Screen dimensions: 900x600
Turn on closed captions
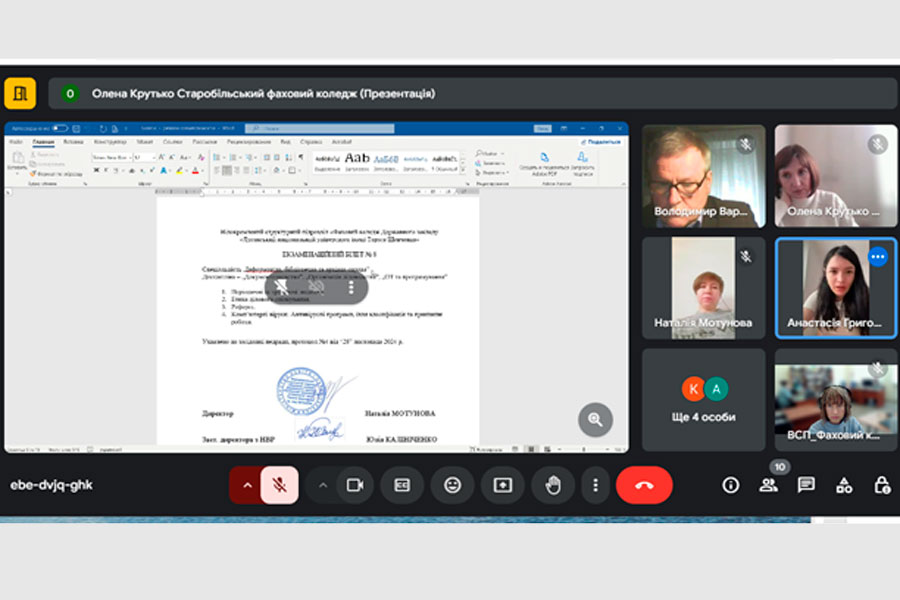click(402, 485)
